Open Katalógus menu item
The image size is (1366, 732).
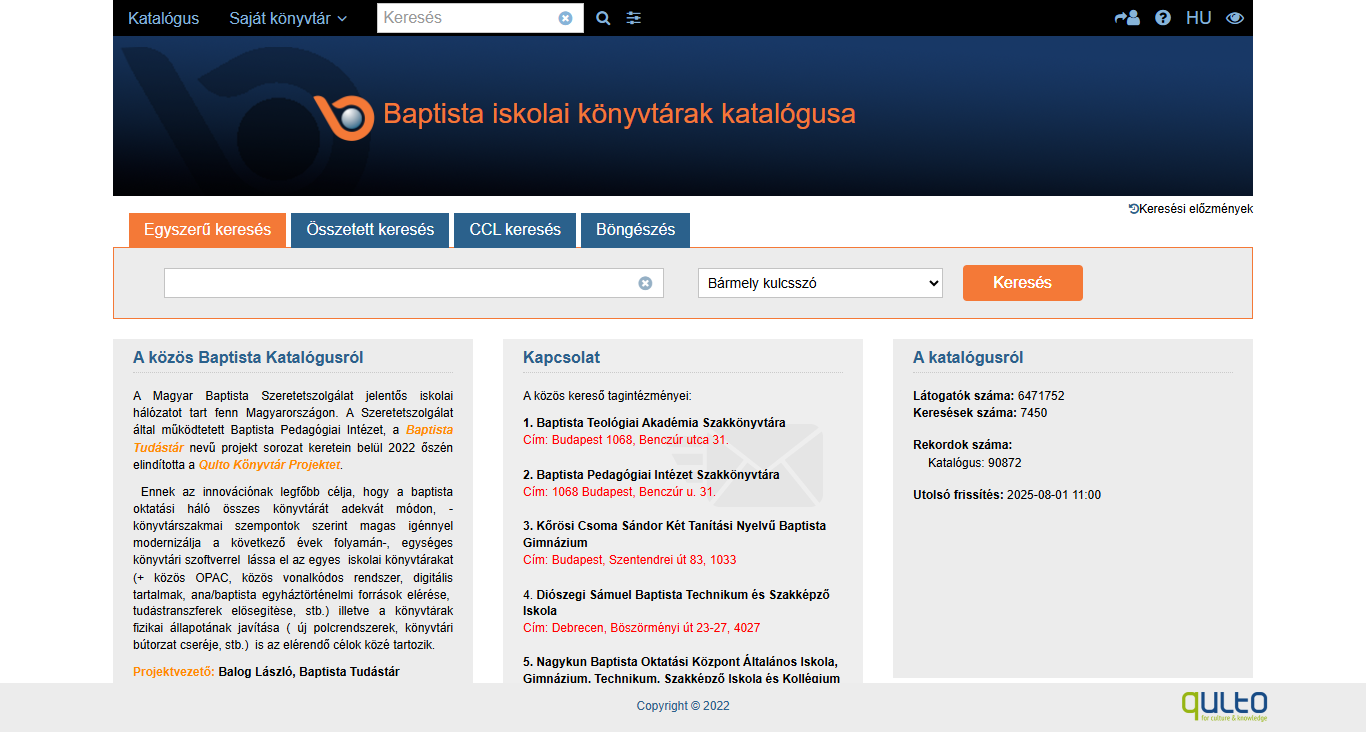pyautogui.click(x=163, y=18)
